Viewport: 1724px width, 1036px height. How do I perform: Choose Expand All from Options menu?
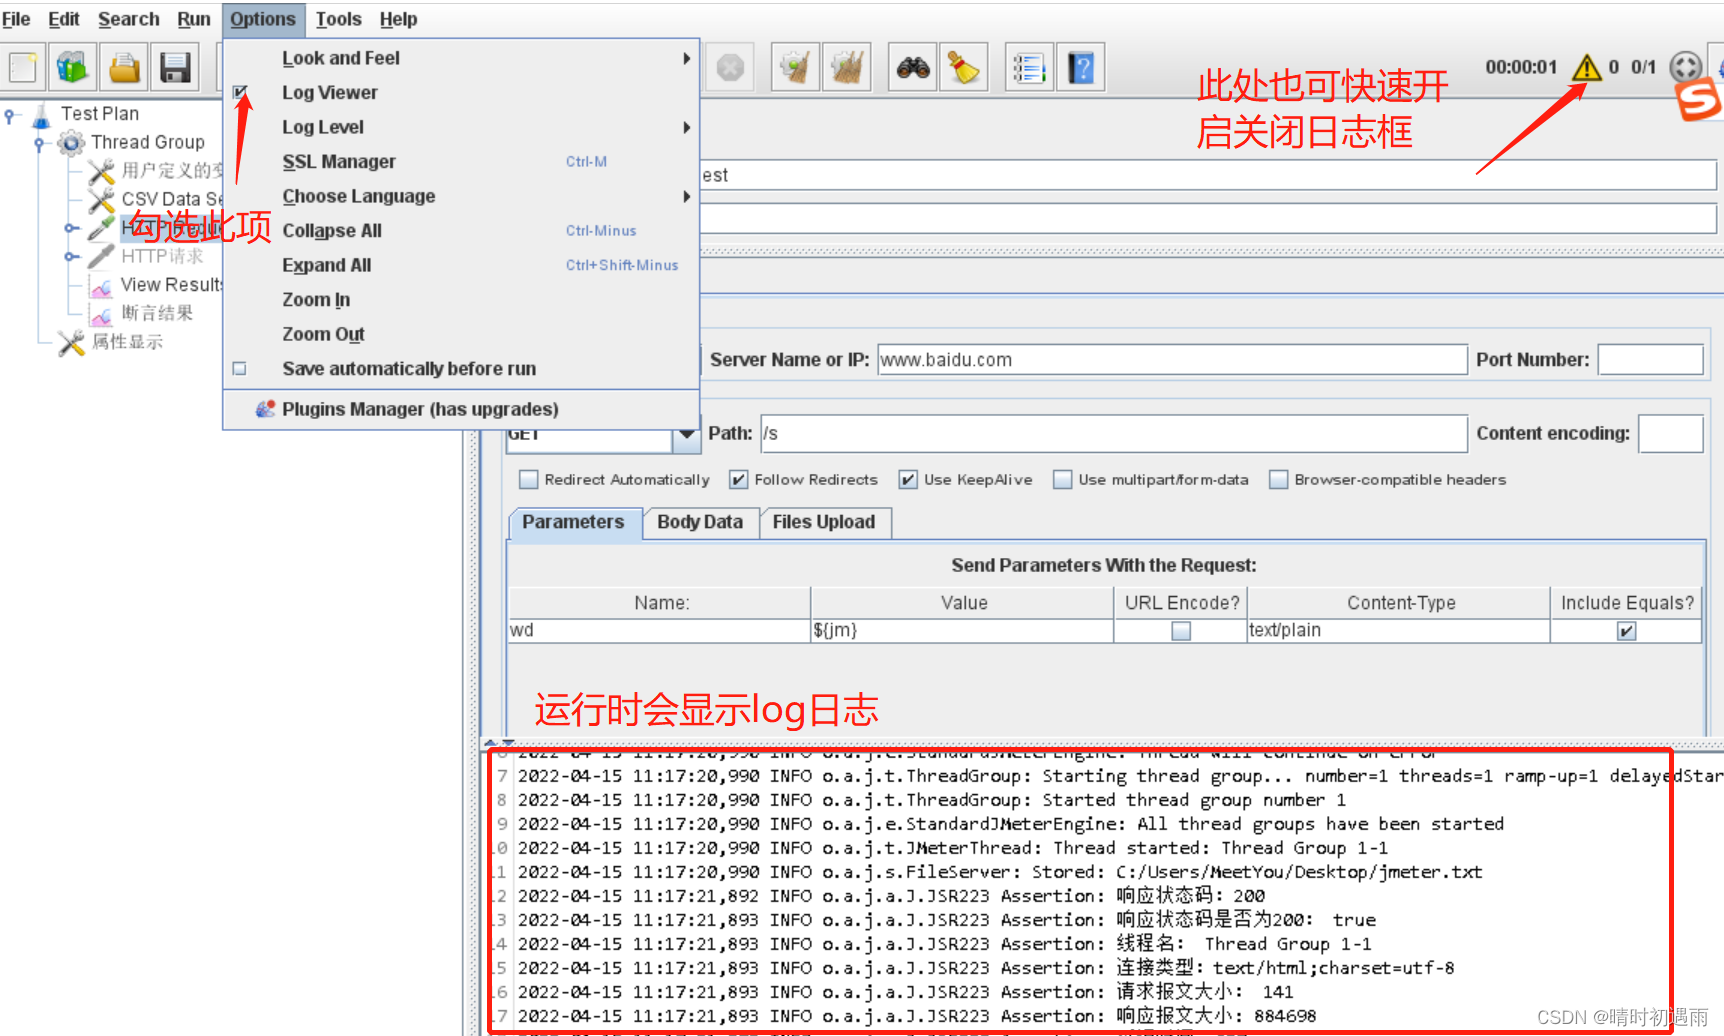click(x=461, y=265)
